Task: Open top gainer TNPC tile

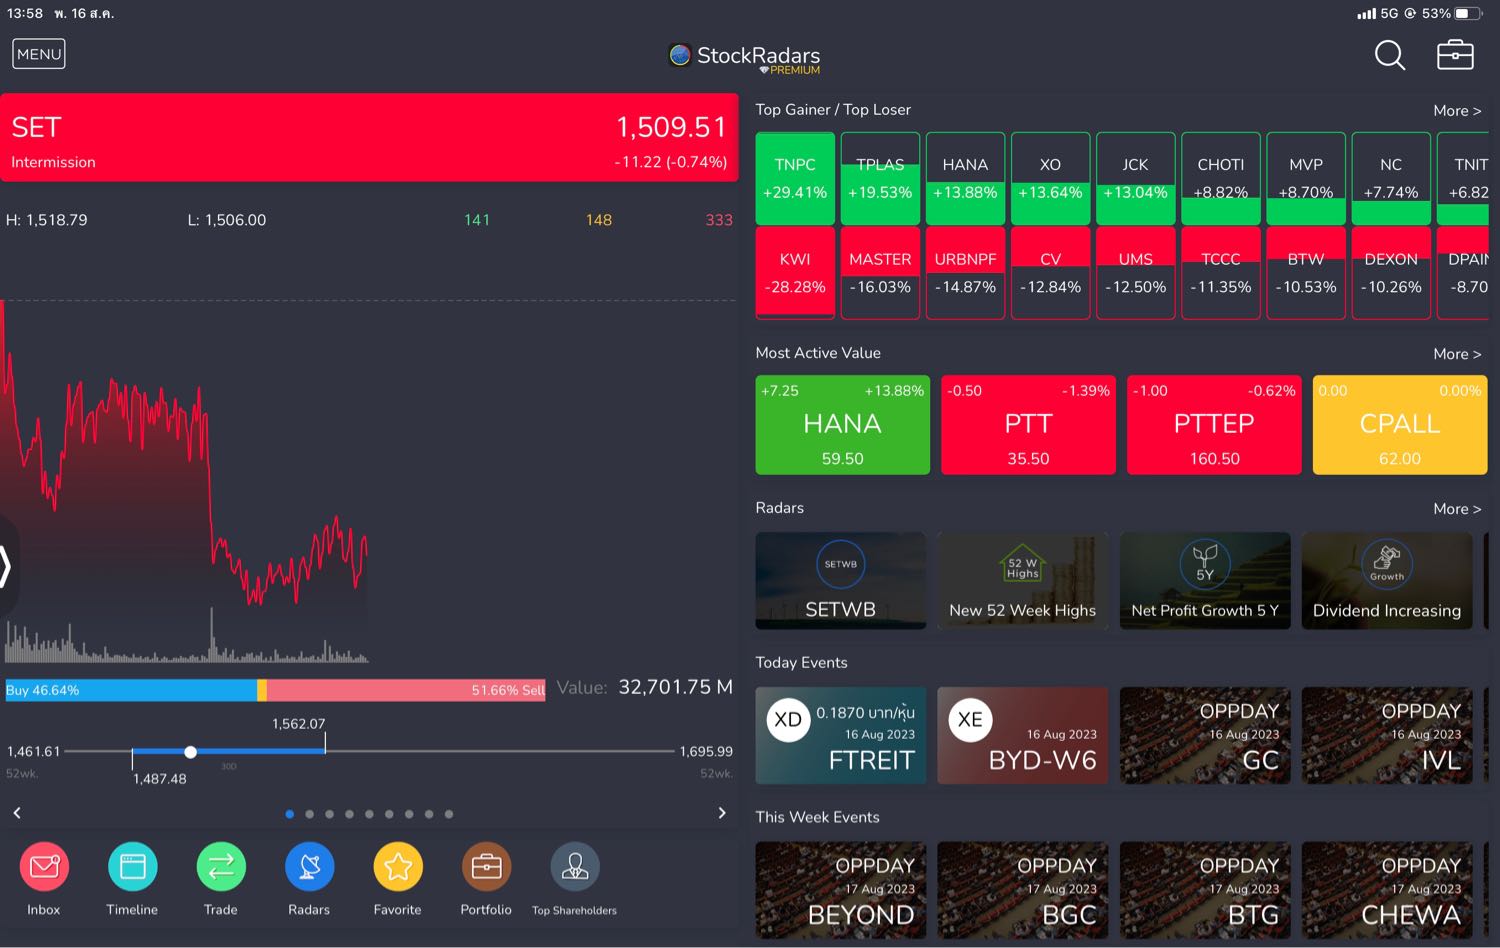Action: point(795,178)
